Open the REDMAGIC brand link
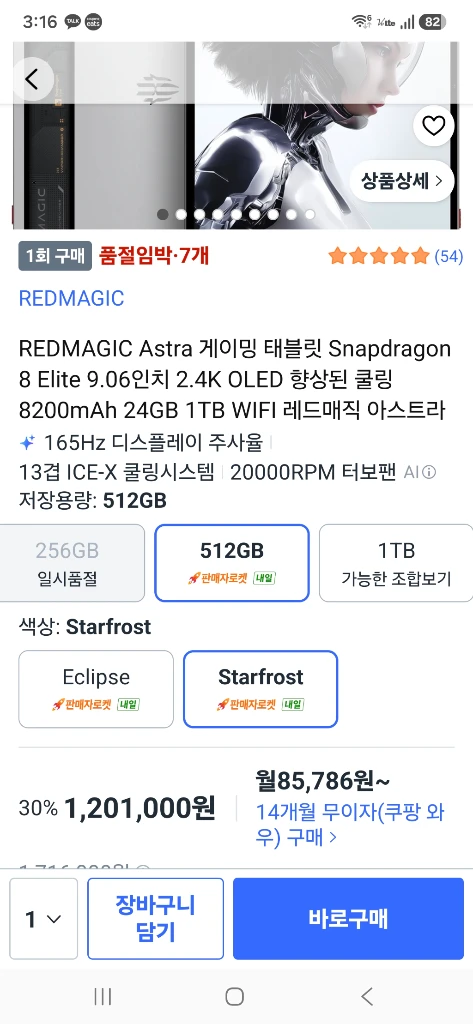The width and height of the screenshot is (473, 1024). click(x=71, y=298)
